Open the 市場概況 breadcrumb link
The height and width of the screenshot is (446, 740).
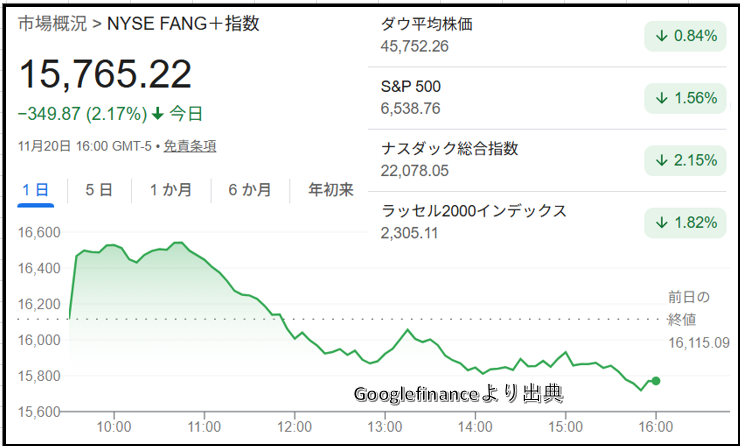click(x=50, y=24)
